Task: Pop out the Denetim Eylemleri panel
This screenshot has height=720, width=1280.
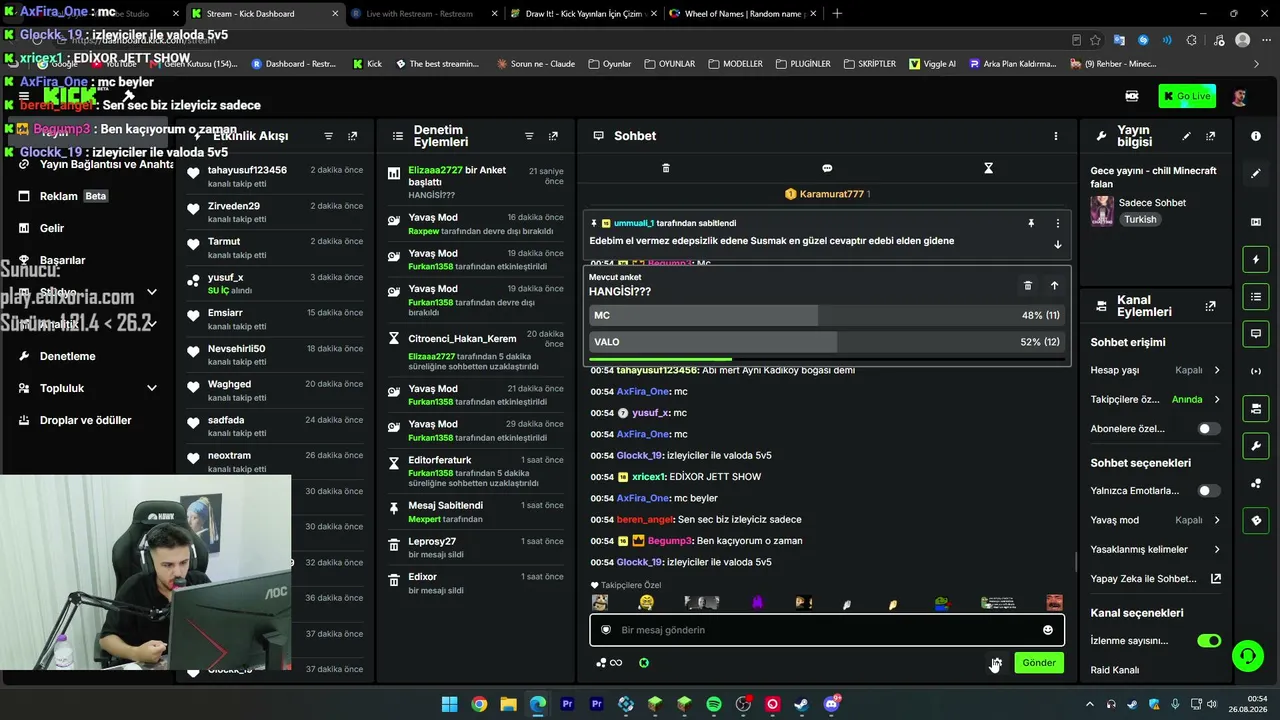Action: [x=553, y=136]
